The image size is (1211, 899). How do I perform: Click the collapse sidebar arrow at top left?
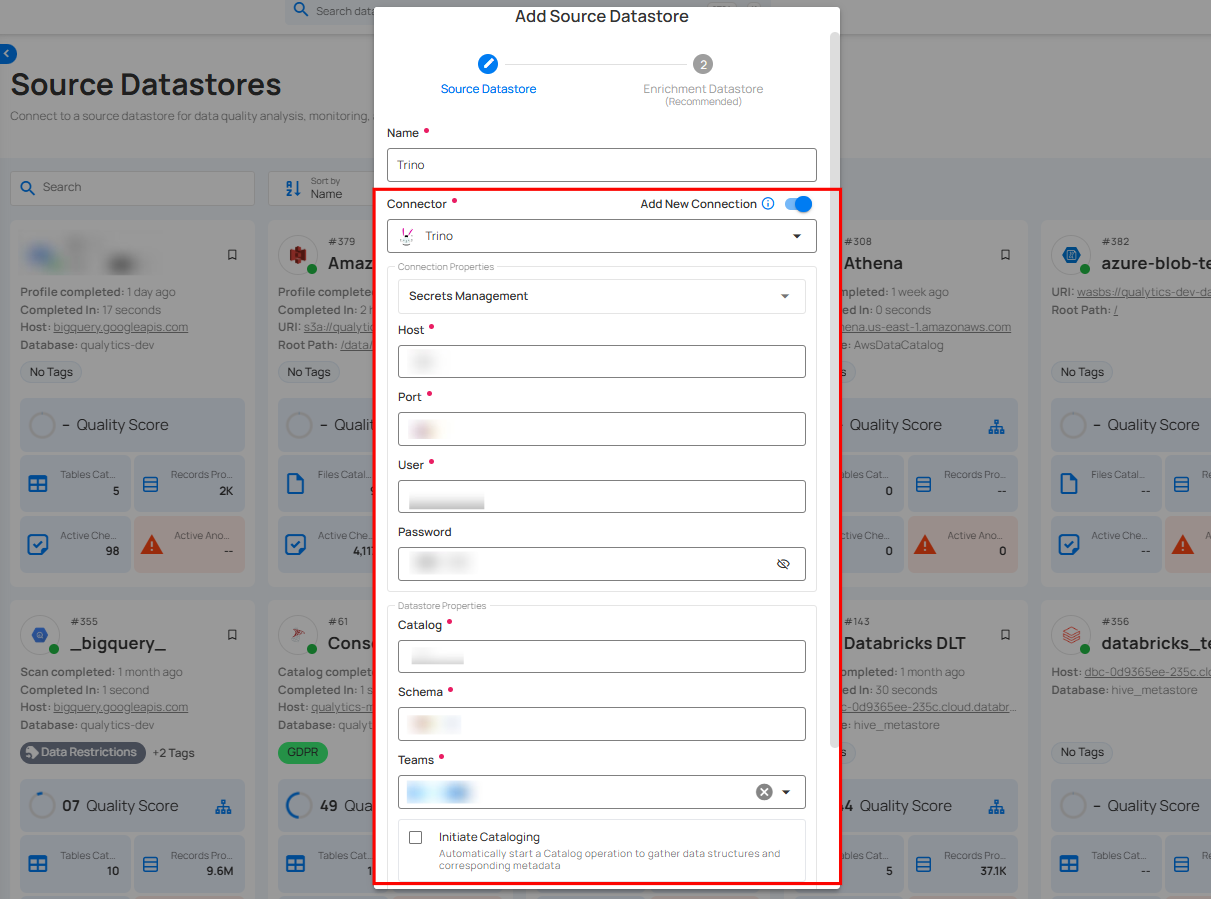tap(8, 54)
